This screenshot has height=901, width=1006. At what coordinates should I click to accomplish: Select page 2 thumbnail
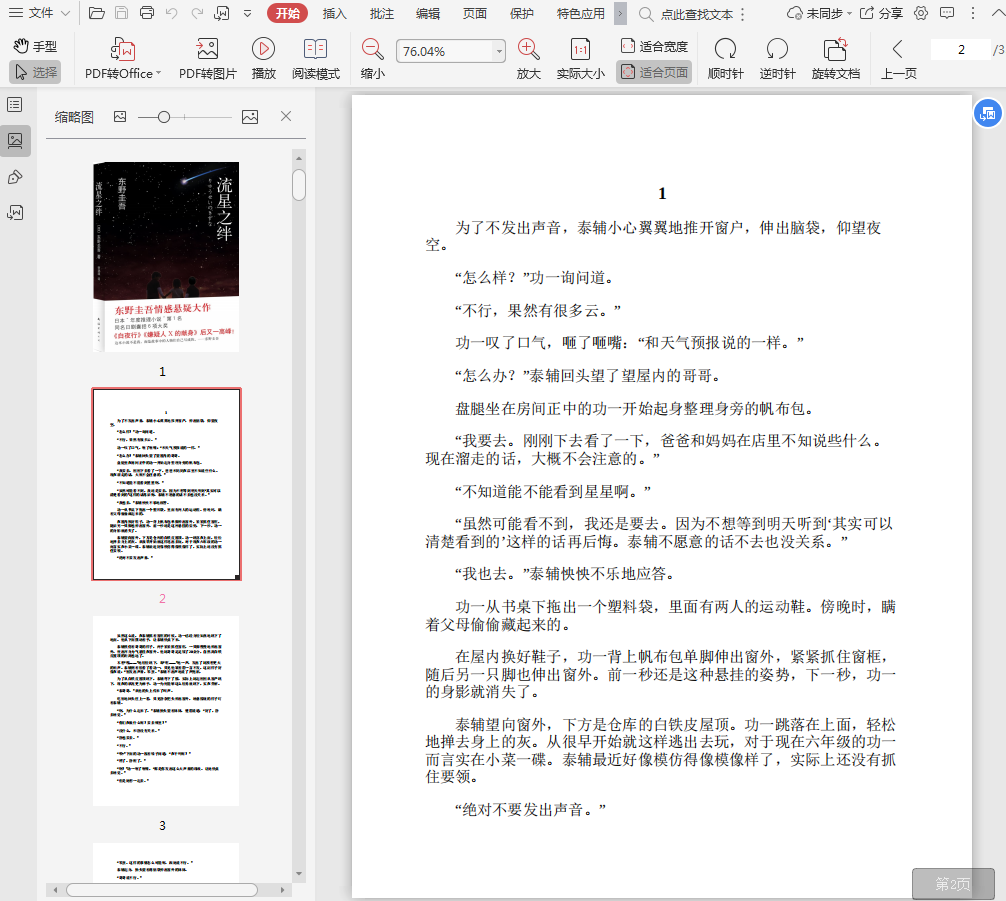point(166,484)
